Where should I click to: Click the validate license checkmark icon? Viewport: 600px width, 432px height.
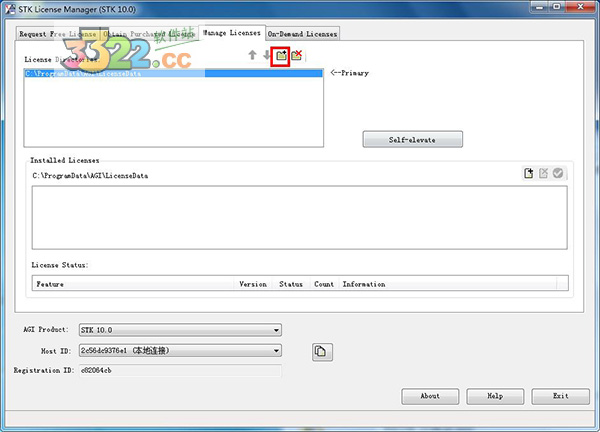558,174
